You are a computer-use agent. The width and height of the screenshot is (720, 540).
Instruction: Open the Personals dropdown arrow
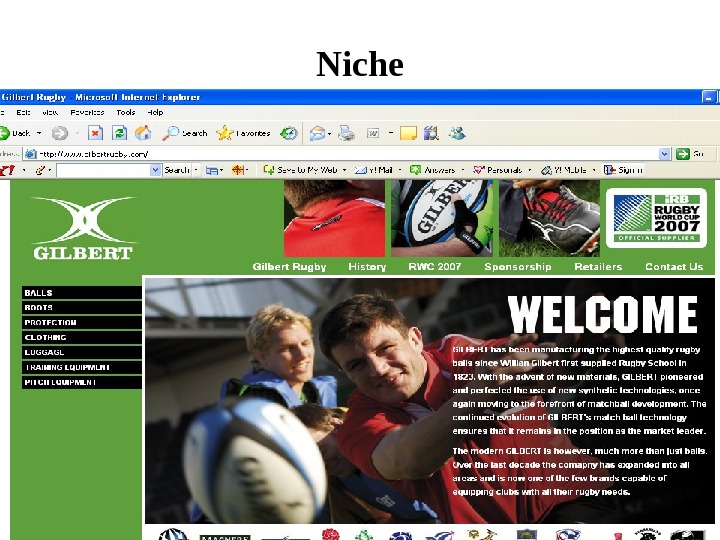529,170
